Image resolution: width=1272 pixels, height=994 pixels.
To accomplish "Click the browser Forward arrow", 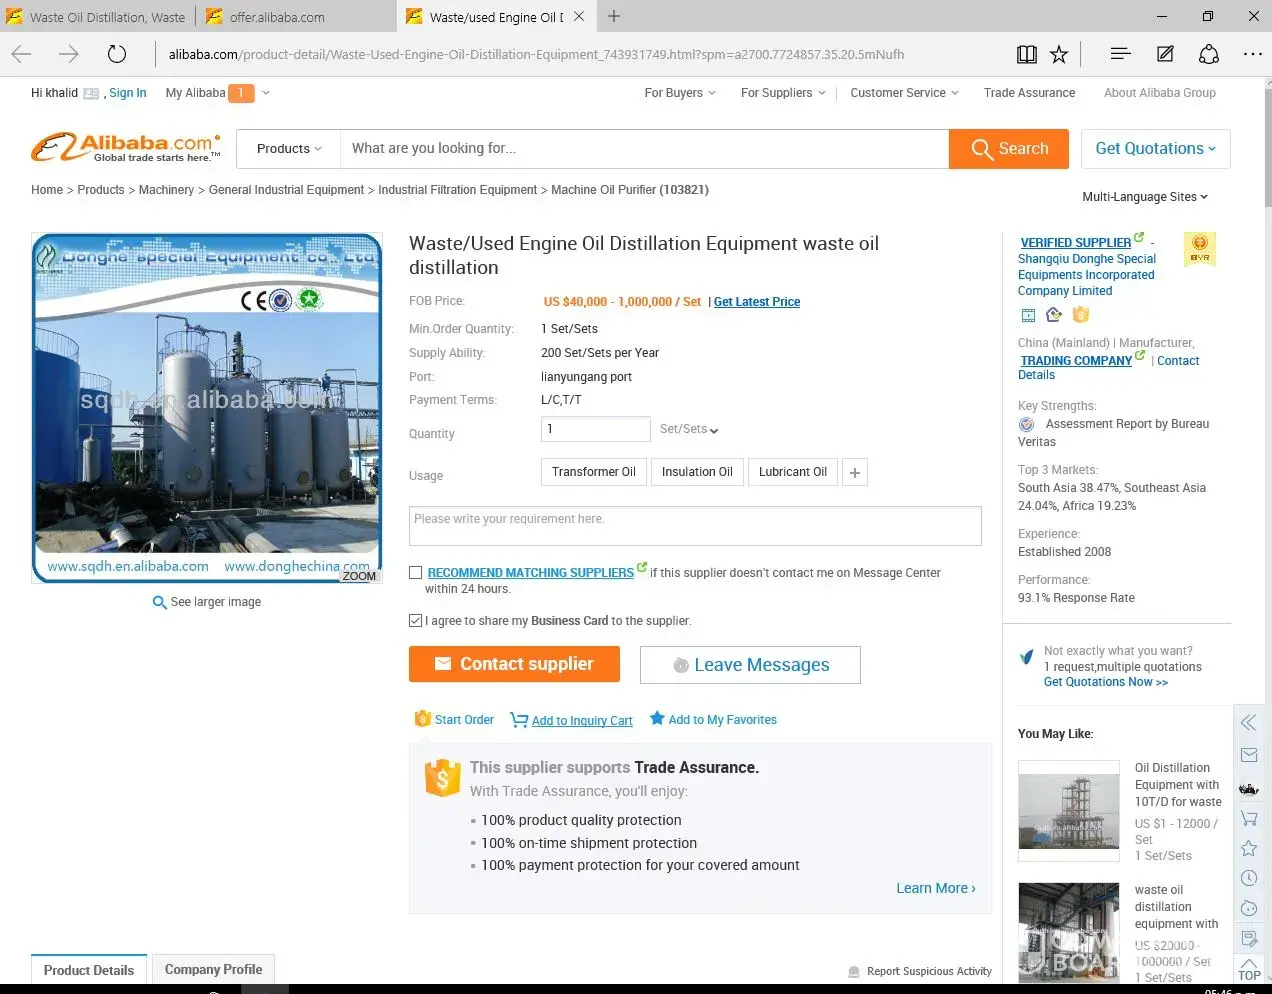I will click(x=68, y=54).
